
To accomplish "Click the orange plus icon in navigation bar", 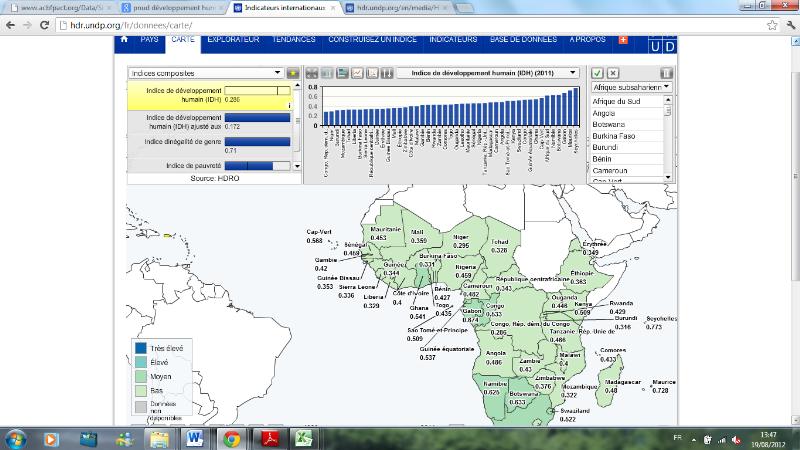I will [624, 39].
